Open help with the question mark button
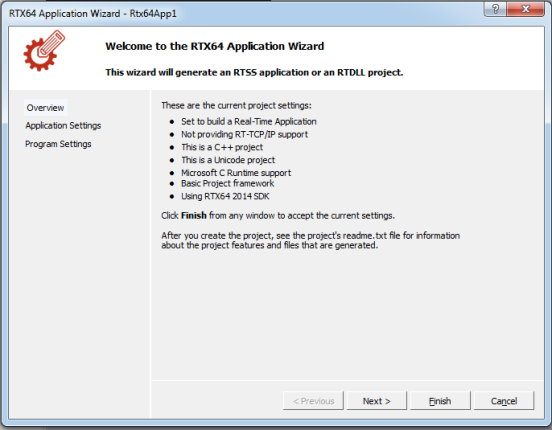The width and height of the screenshot is (552, 430). coord(495,9)
